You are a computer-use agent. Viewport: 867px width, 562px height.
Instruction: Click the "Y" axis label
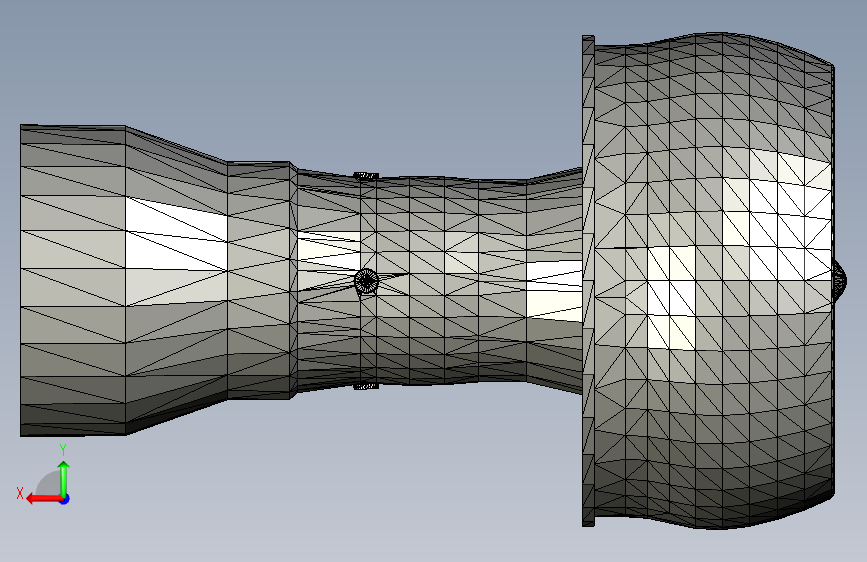(63, 450)
